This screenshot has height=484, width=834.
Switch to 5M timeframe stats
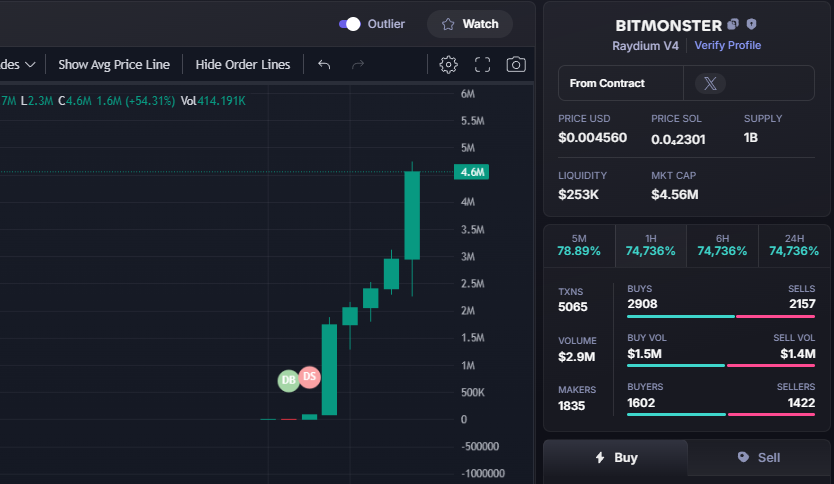pyautogui.click(x=579, y=245)
